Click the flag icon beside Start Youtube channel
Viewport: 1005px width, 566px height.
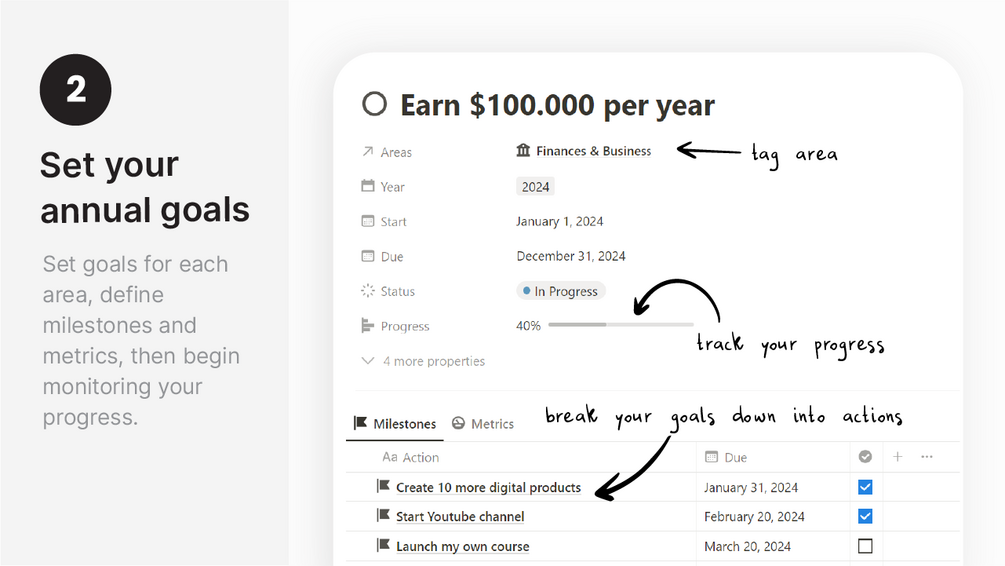pyautogui.click(x=383, y=515)
